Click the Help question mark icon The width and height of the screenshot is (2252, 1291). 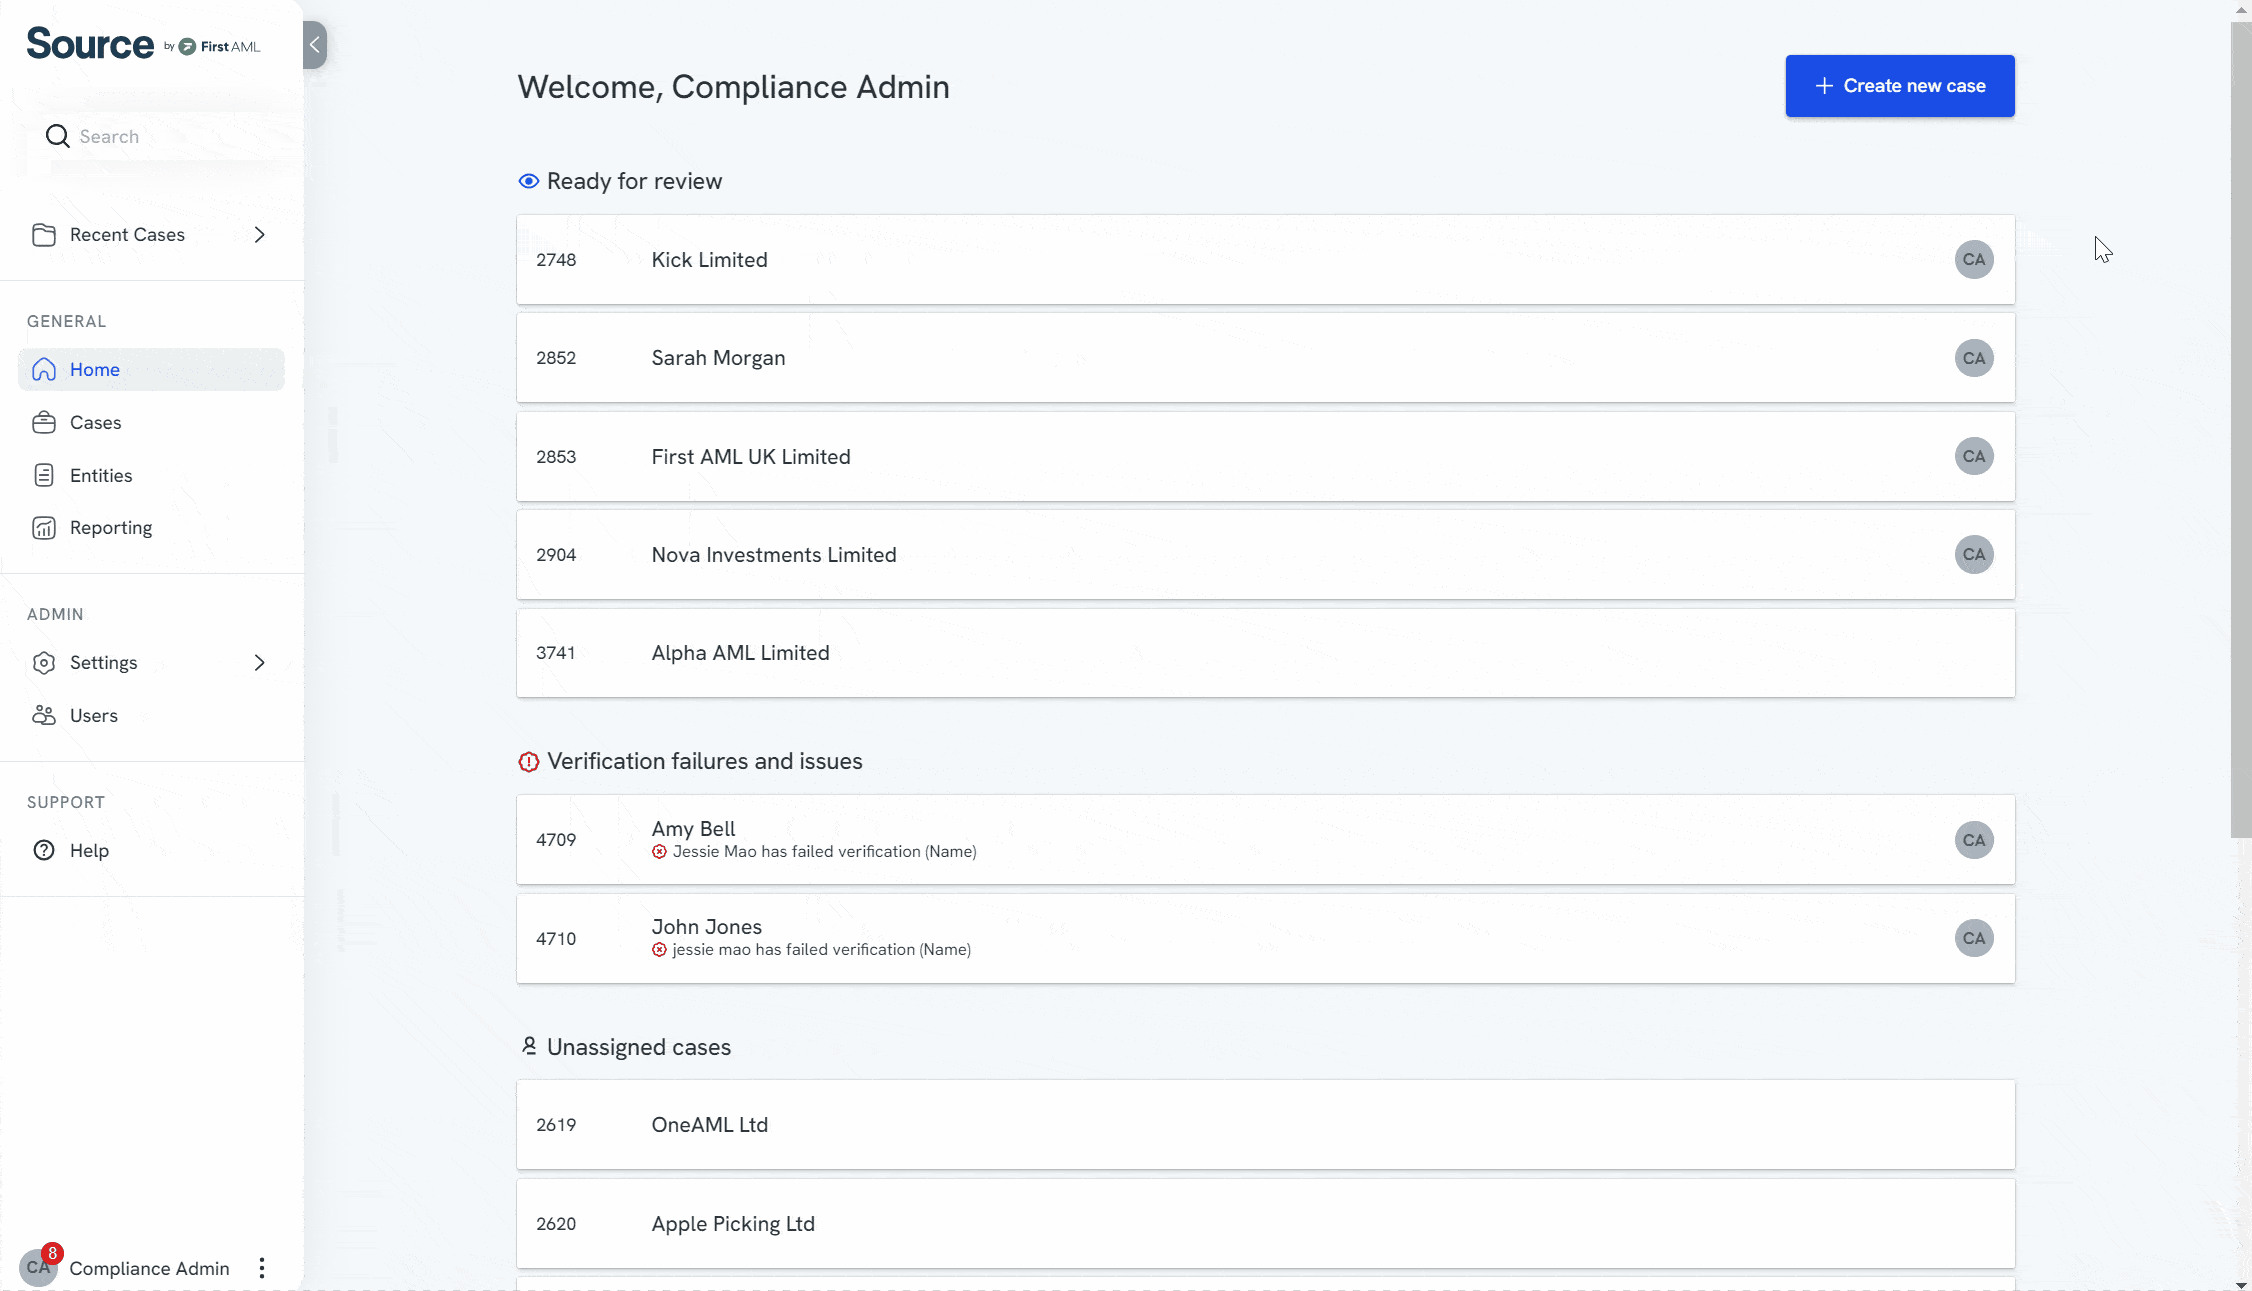[x=44, y=851]
